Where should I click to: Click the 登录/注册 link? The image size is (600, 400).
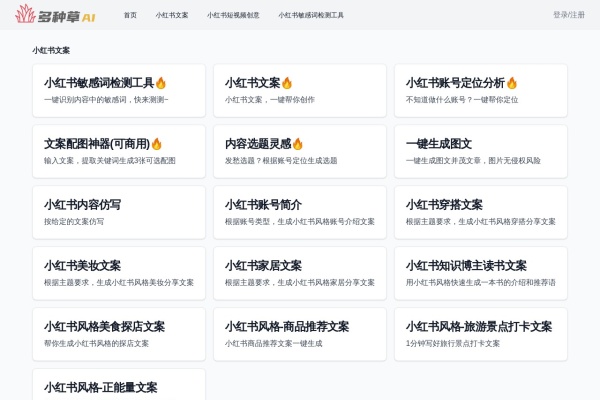coord(568,15)
